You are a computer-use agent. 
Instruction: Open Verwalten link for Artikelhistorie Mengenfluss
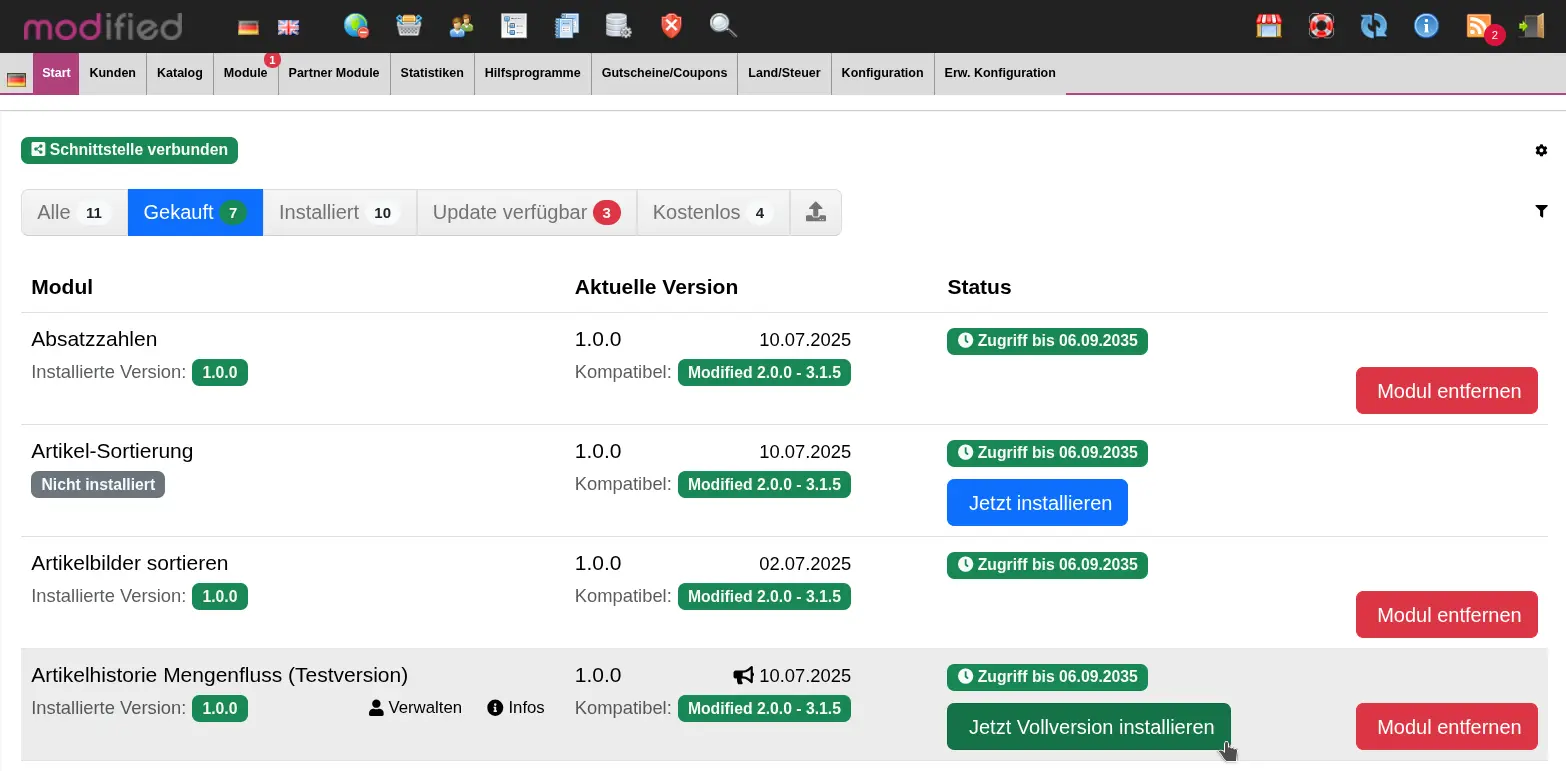click(415, 708)
